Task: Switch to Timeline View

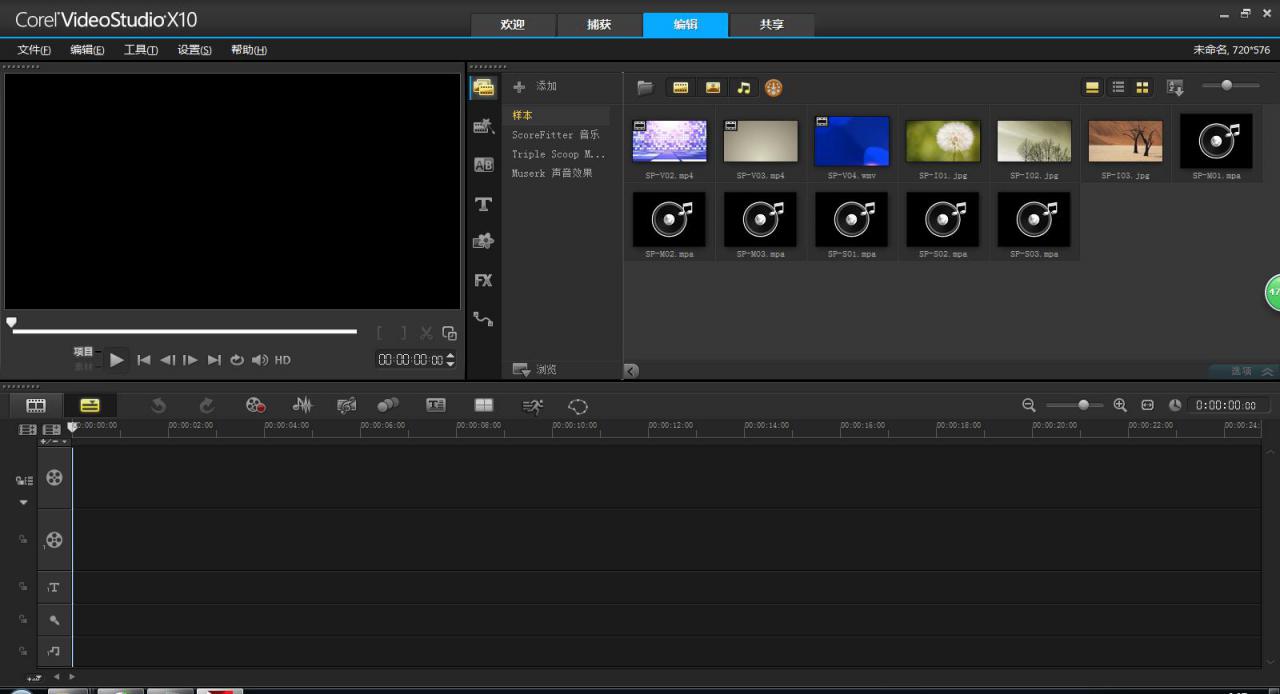Action: [90, 405]
